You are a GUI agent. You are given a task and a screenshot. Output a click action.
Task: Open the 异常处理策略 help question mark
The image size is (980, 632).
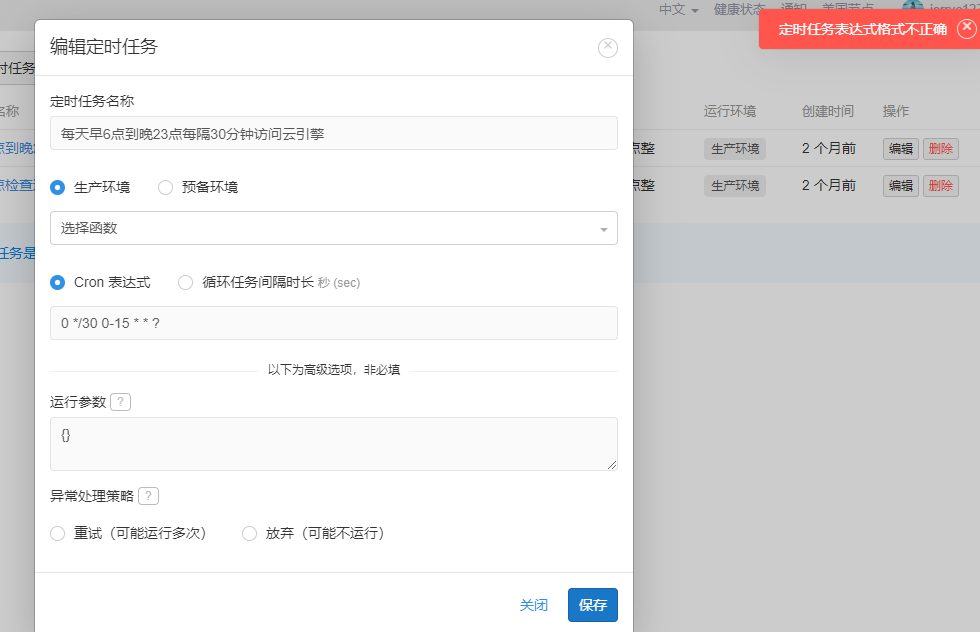[148, 495]
